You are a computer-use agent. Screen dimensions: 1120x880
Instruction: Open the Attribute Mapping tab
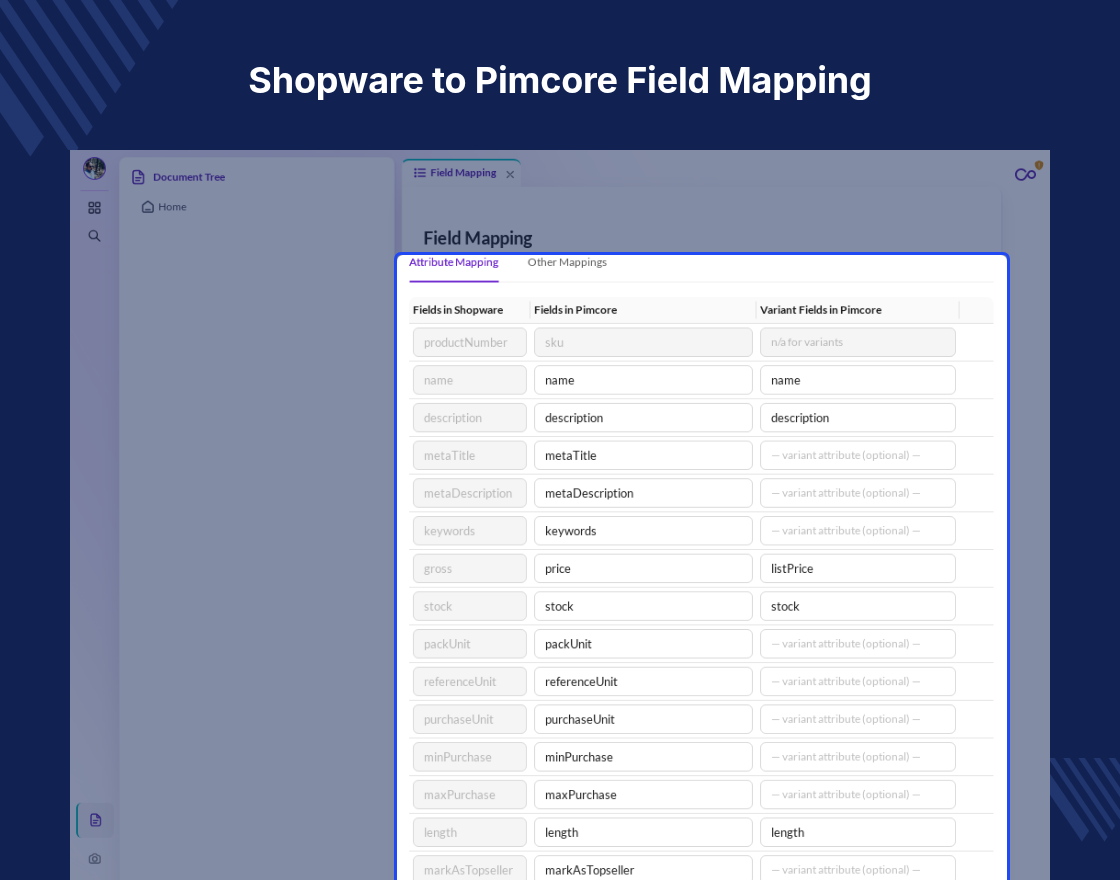(454, 263)
